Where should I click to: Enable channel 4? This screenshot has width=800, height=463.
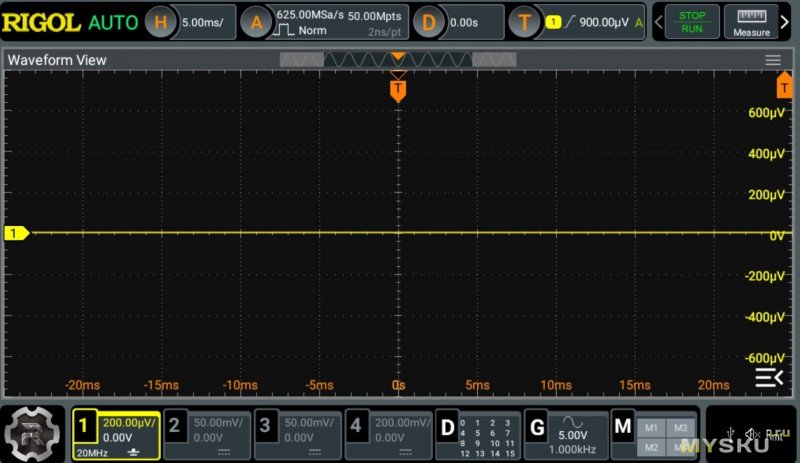(x=389, y=430)
